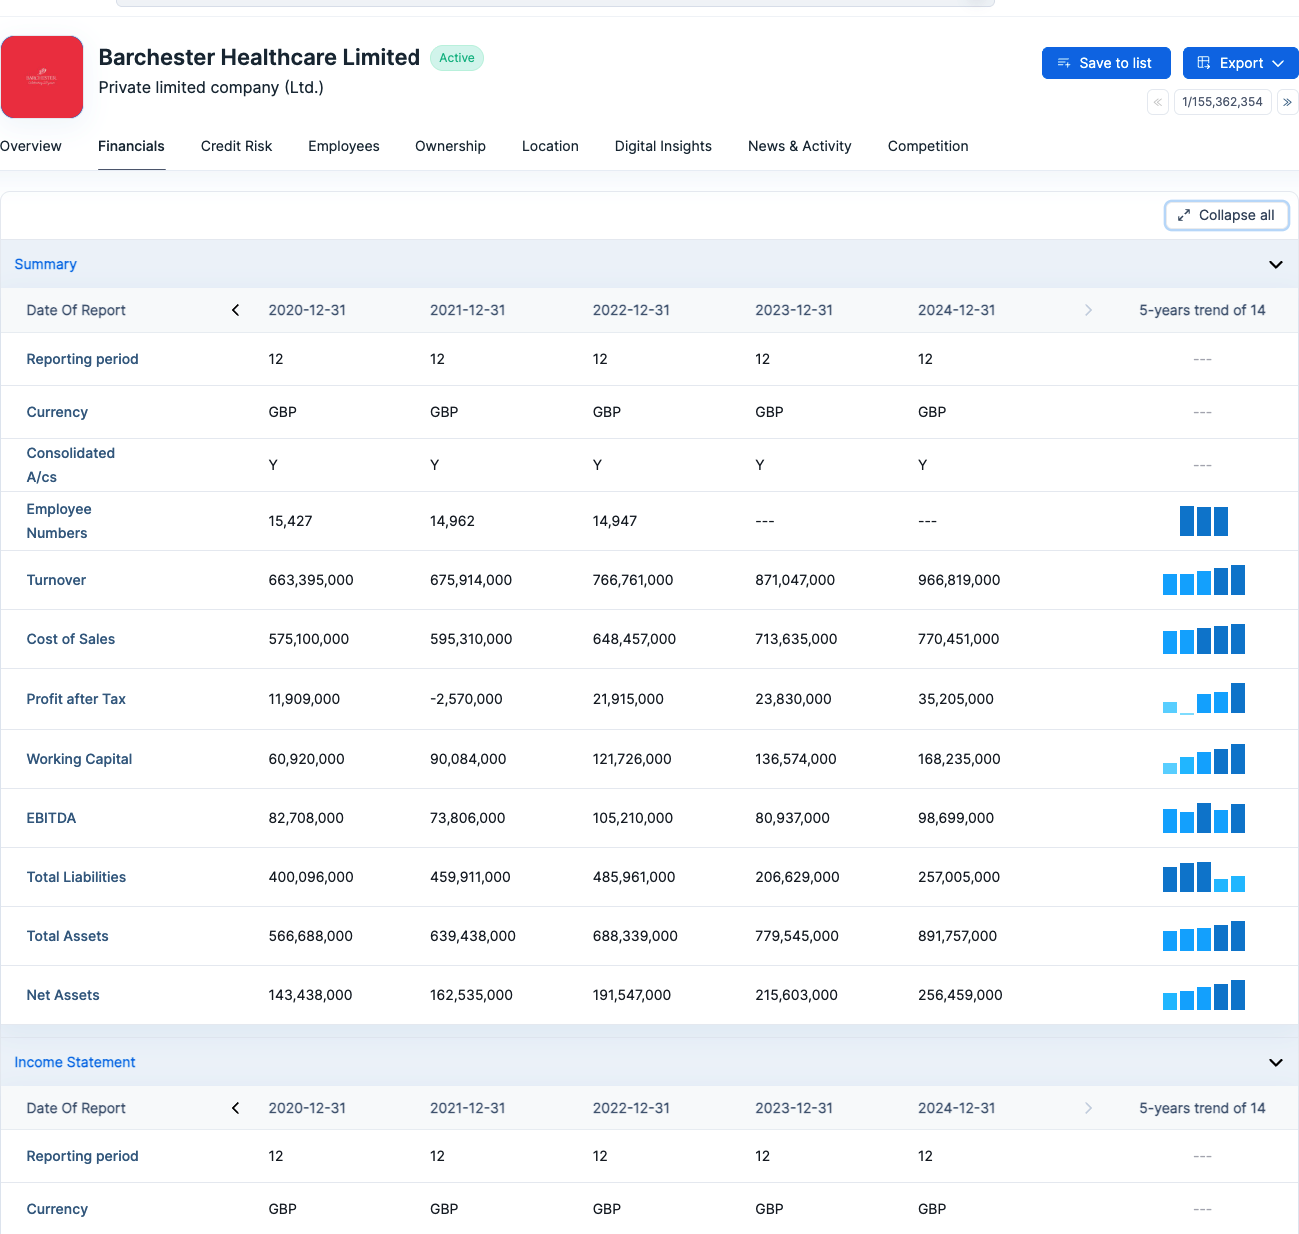1299x1234 pixels.
Task: Show later years in Income Statement table
Action: pyautogui.click(x=1088, y=1108)
